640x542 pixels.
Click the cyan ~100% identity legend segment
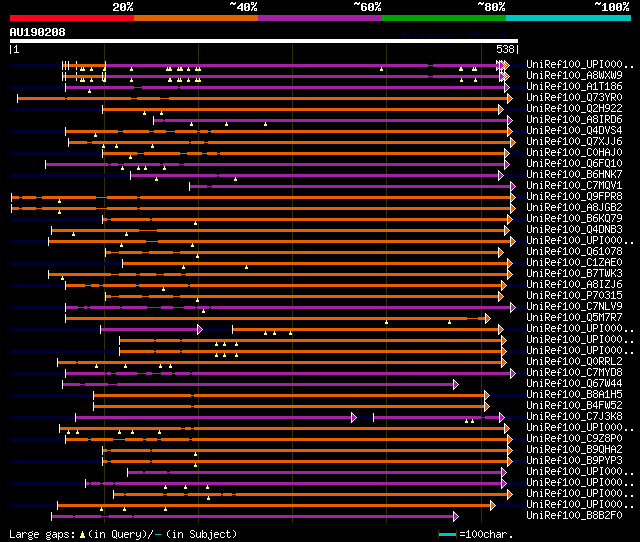(x=569, y=18)
